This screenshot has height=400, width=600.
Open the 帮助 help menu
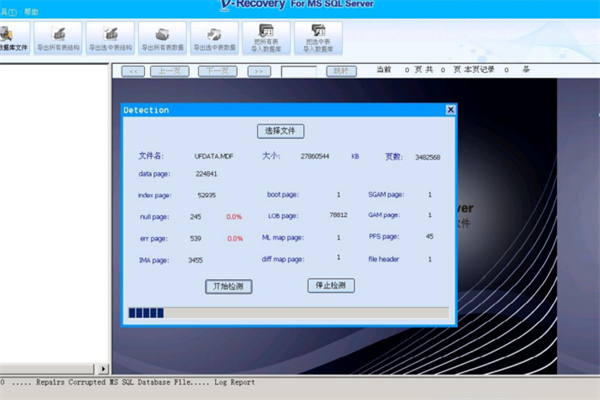pyautogui.click(x=31, y=12)
